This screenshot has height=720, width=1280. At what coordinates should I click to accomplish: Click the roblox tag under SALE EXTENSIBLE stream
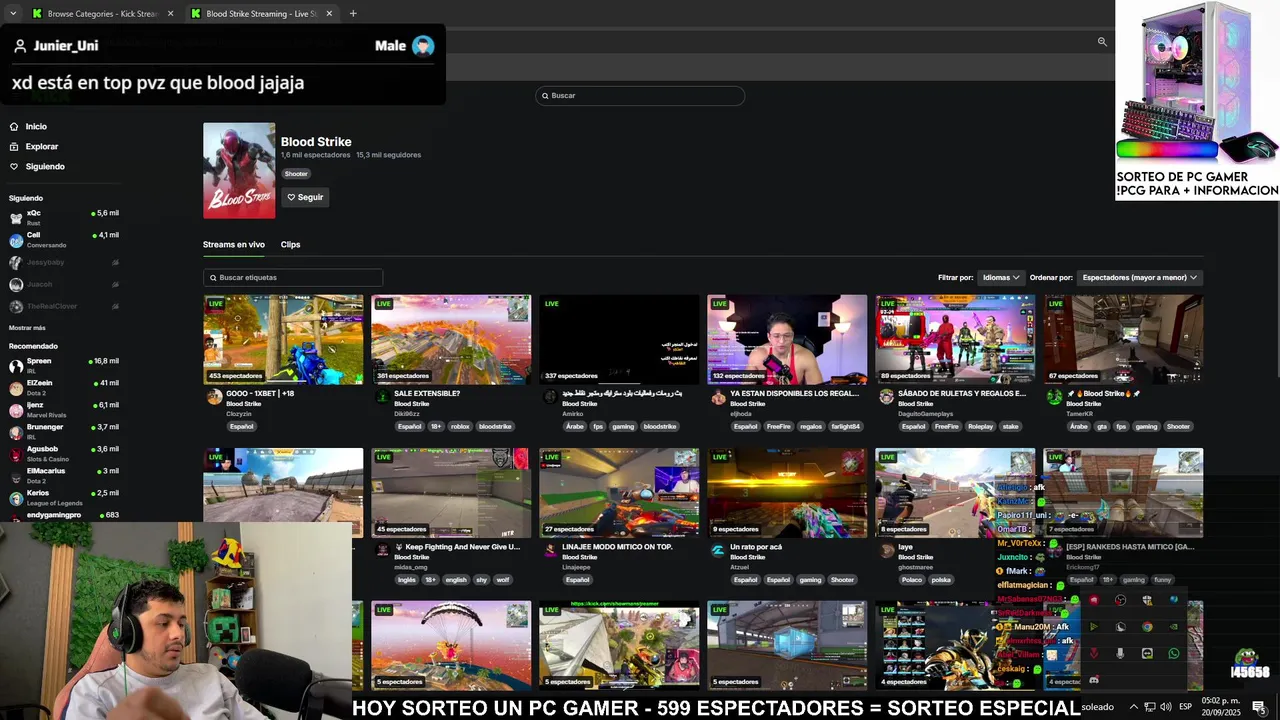460,426
